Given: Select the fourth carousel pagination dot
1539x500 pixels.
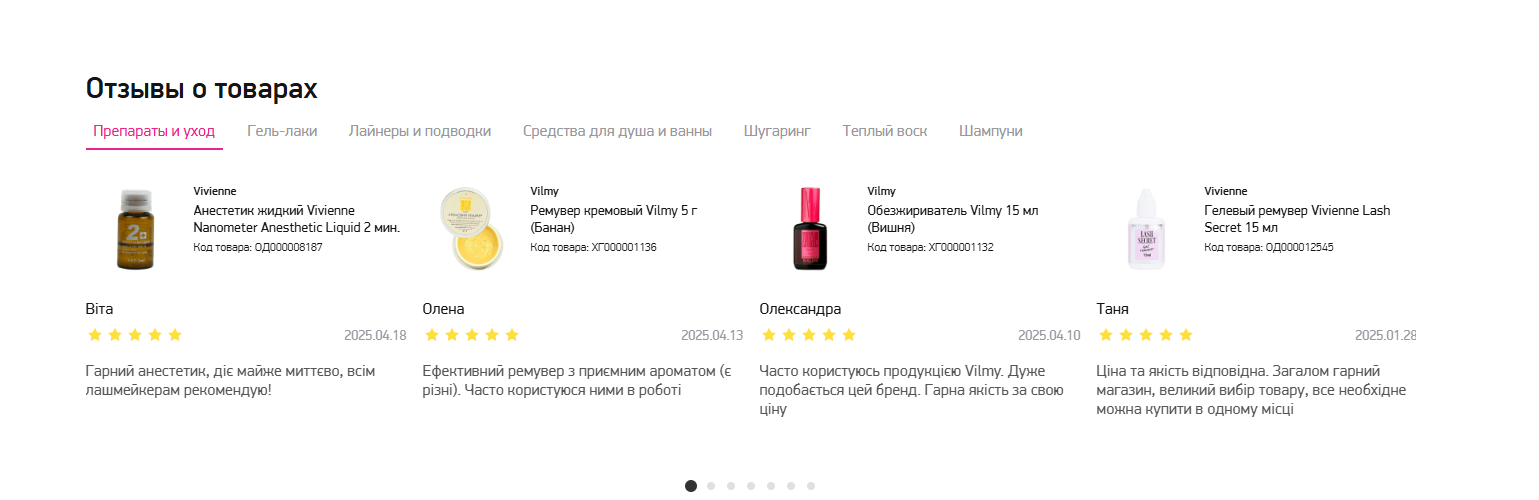Looking at the screenshot, I should 751,486.
